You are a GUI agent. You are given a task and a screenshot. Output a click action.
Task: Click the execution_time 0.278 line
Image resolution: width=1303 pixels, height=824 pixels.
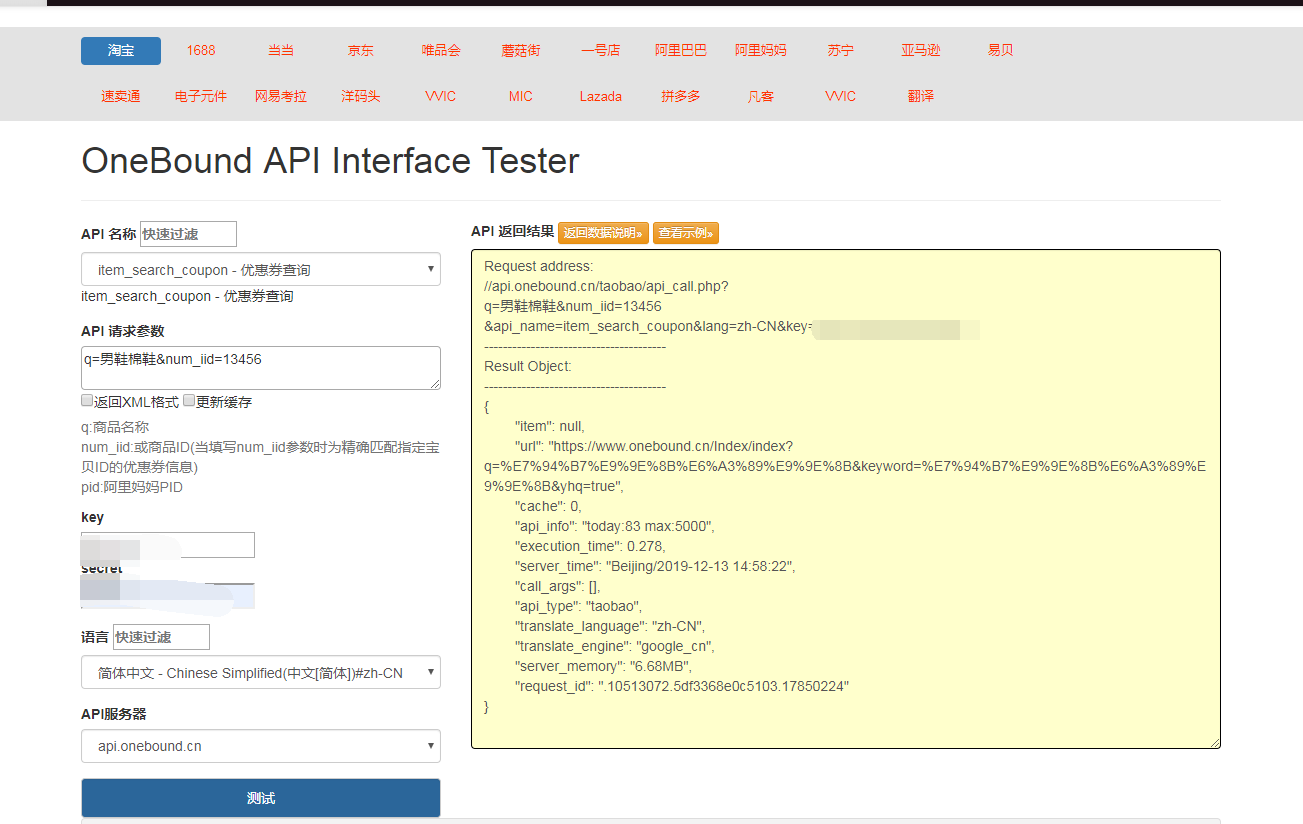(590, 546)
